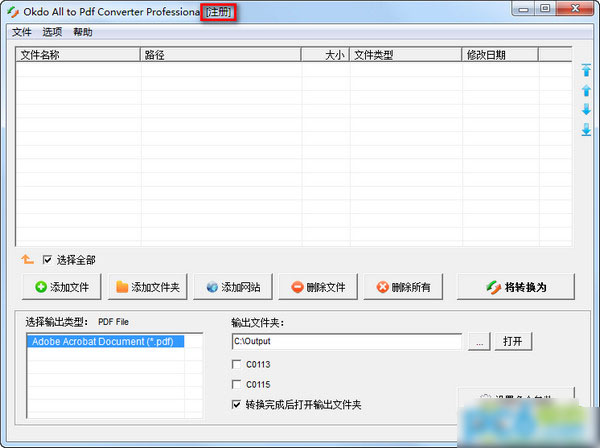Viewport: 600px width, 448px height.
Task: Click the 删除所有 button
Action: pos(403,287)
